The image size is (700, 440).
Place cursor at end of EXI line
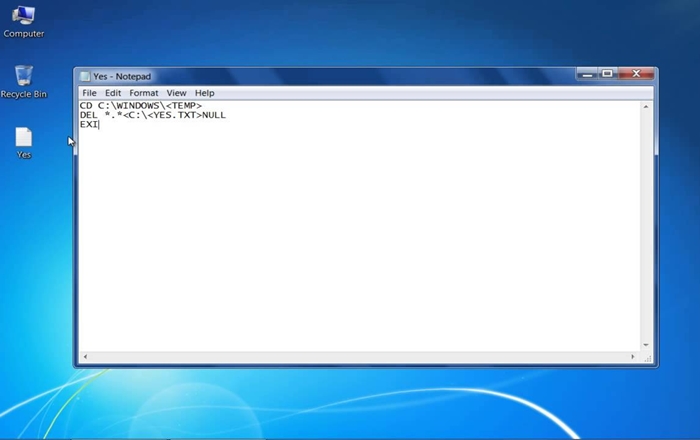(99, 125)
